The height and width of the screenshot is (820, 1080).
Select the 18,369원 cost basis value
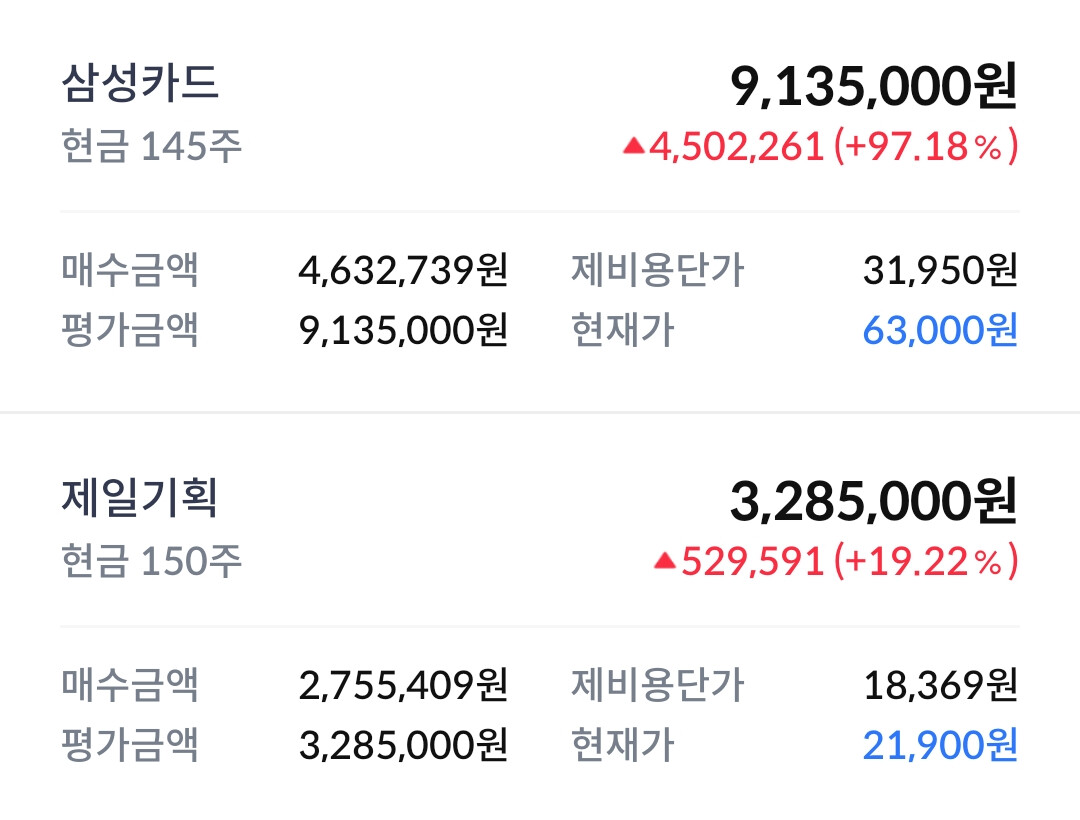(939, 685)
